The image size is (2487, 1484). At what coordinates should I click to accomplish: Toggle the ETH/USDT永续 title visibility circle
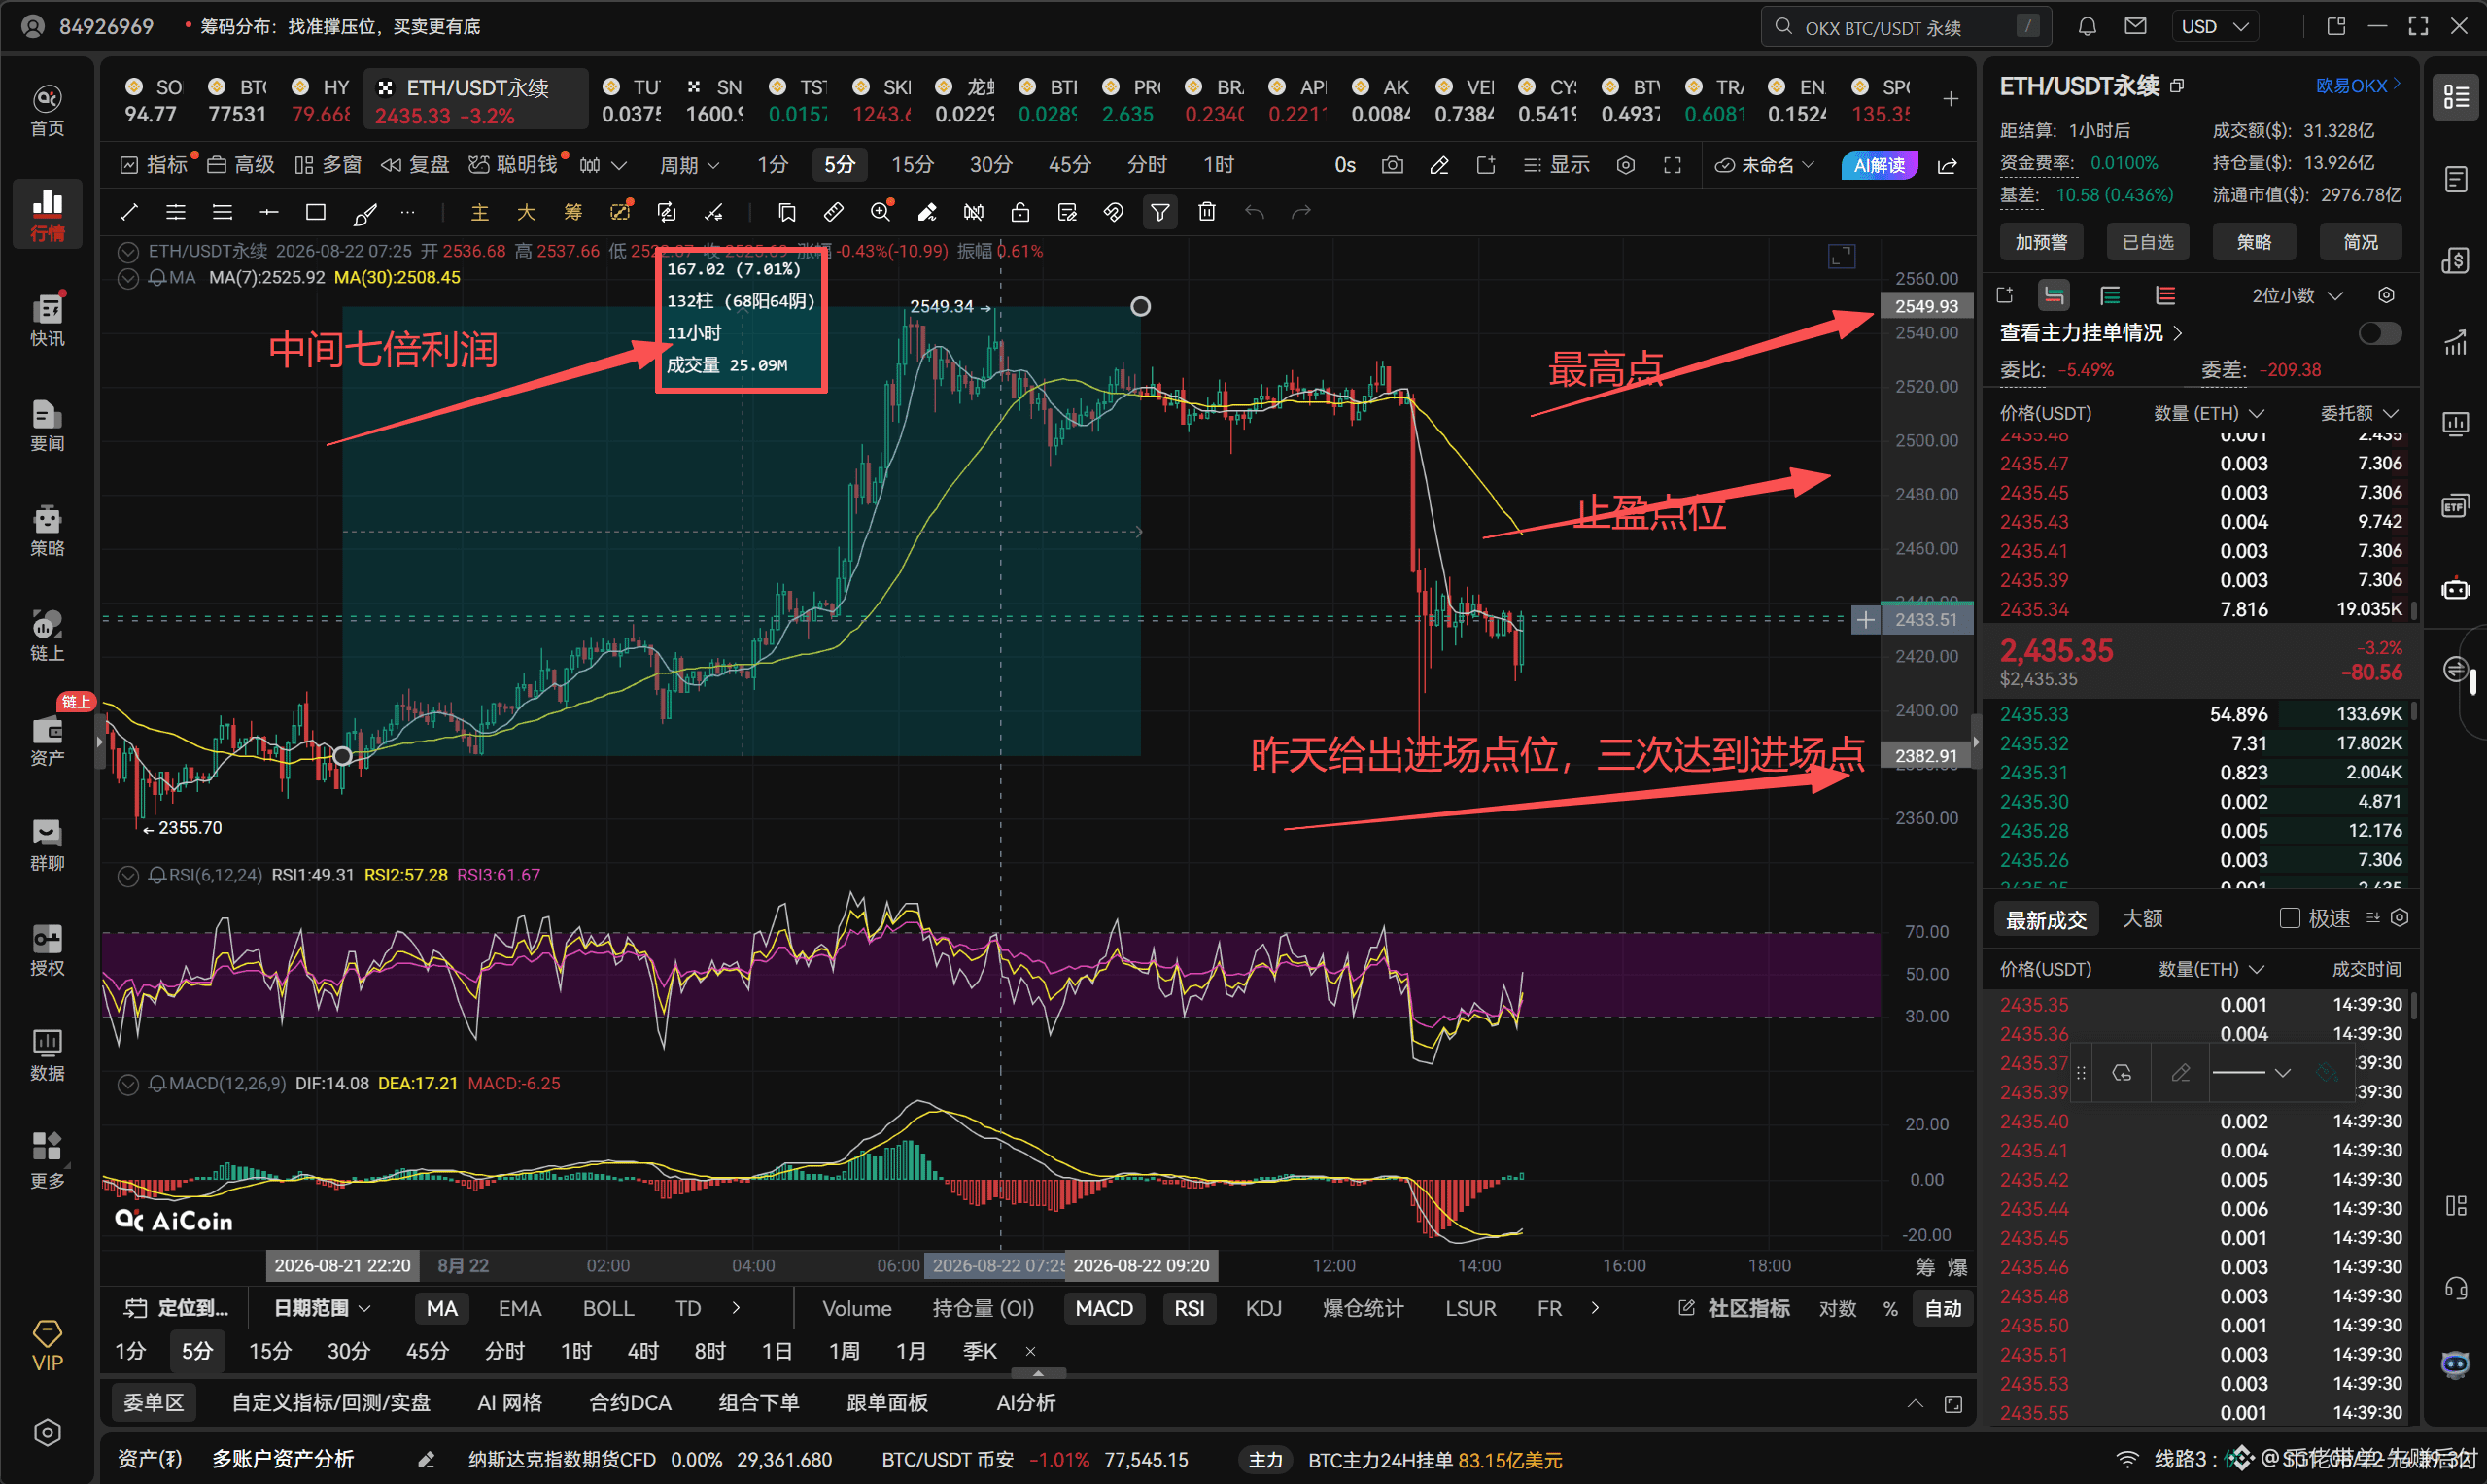[x=128, y=251]
